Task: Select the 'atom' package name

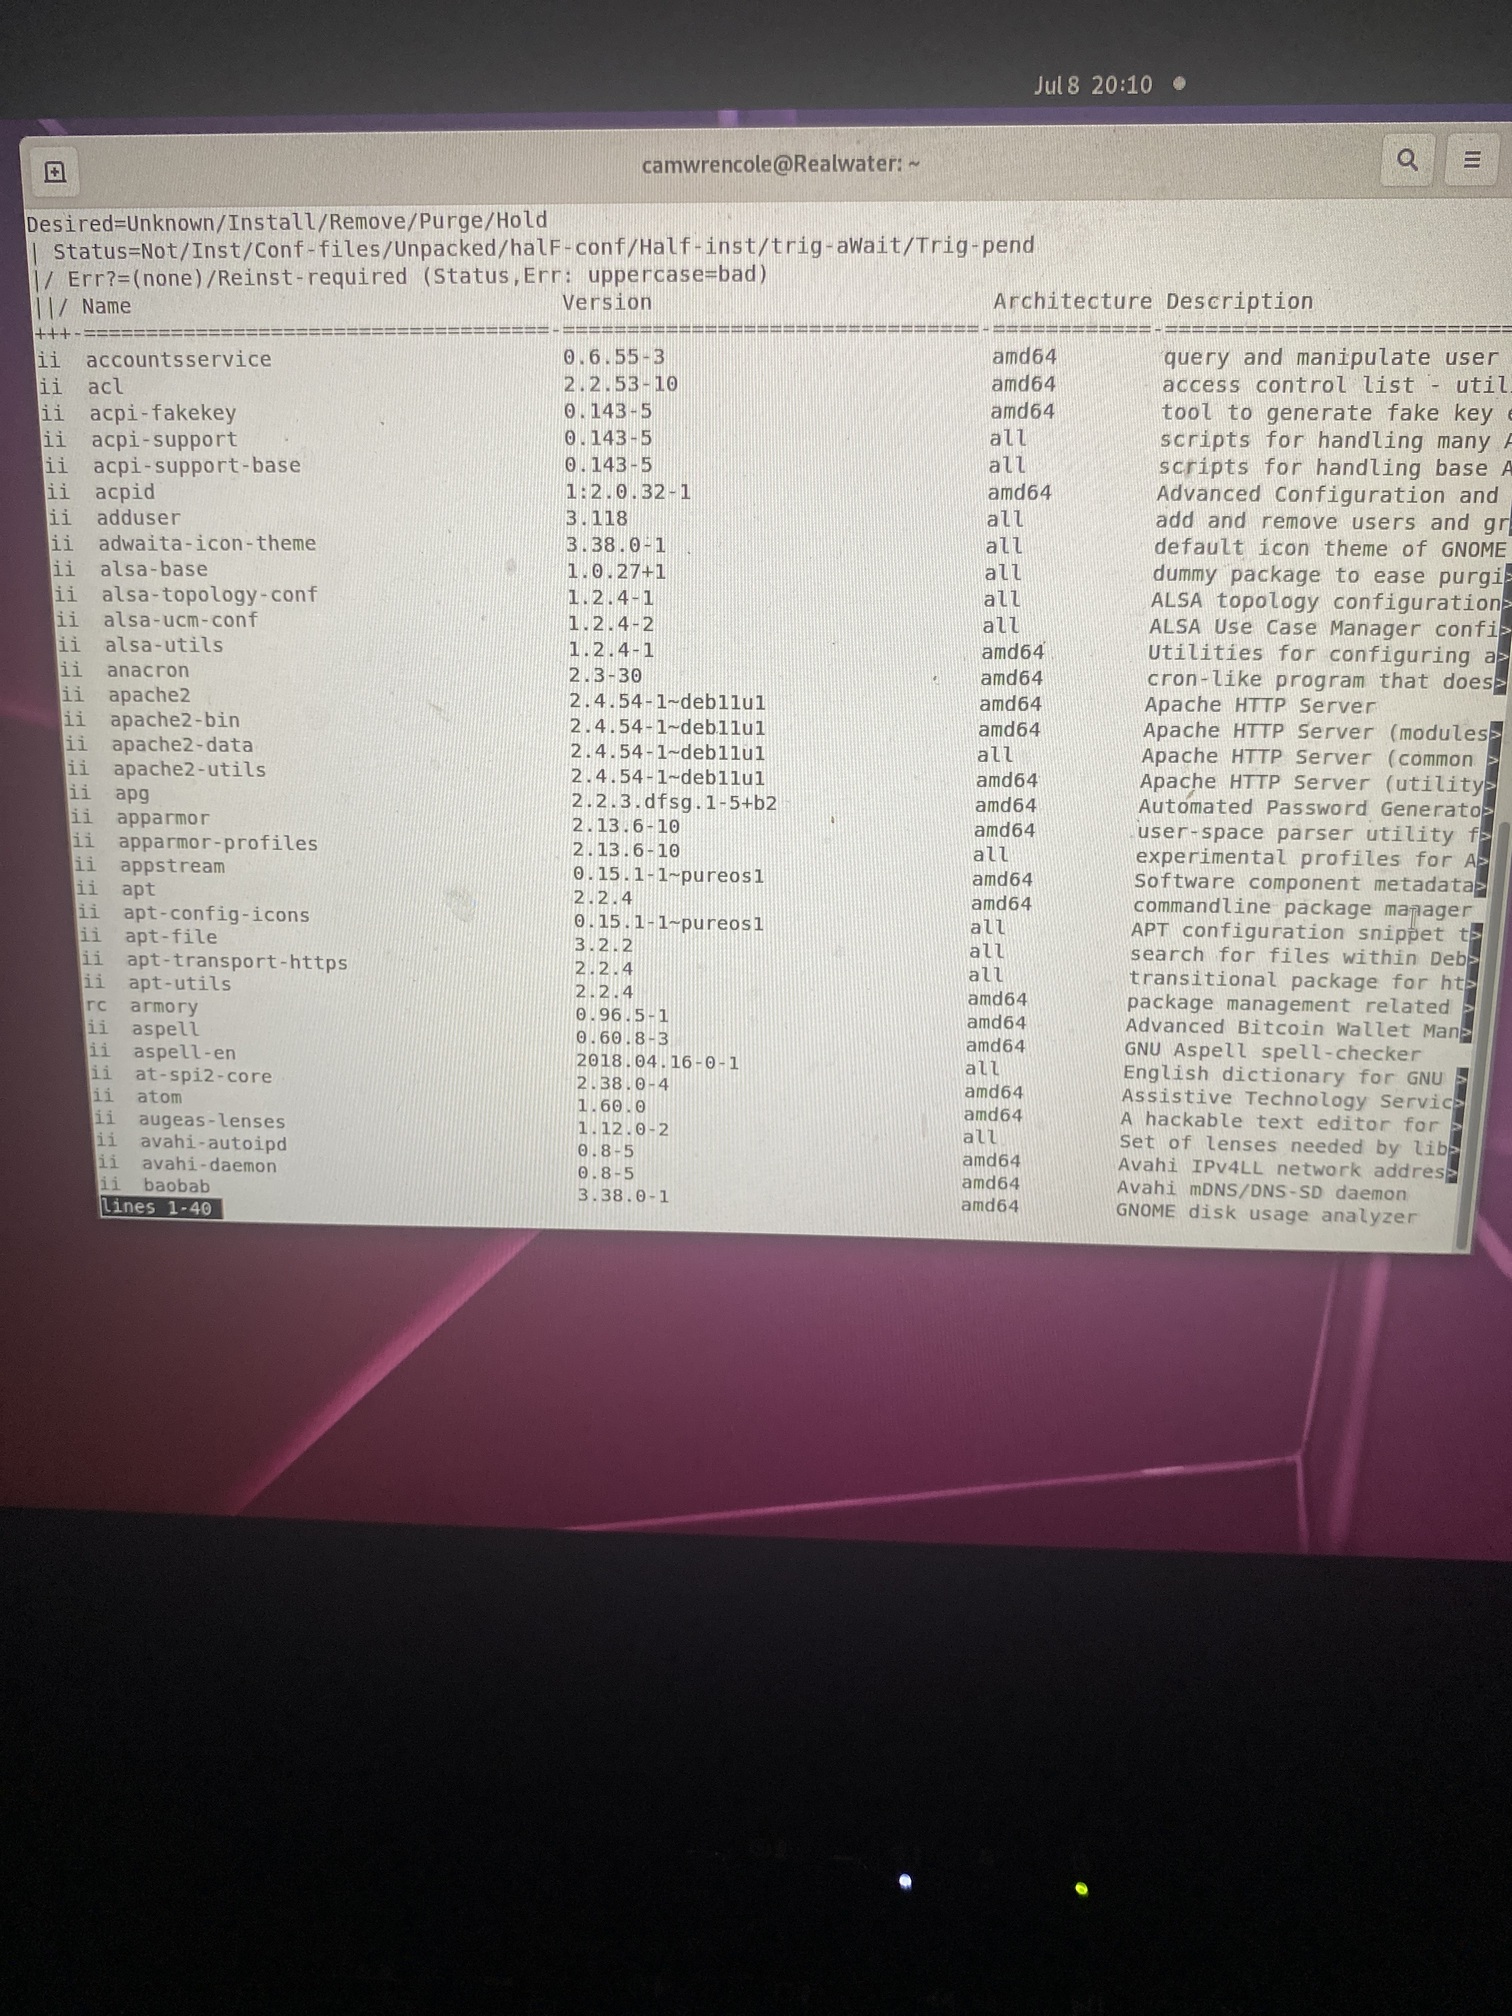Action: tap(160, 1098)
